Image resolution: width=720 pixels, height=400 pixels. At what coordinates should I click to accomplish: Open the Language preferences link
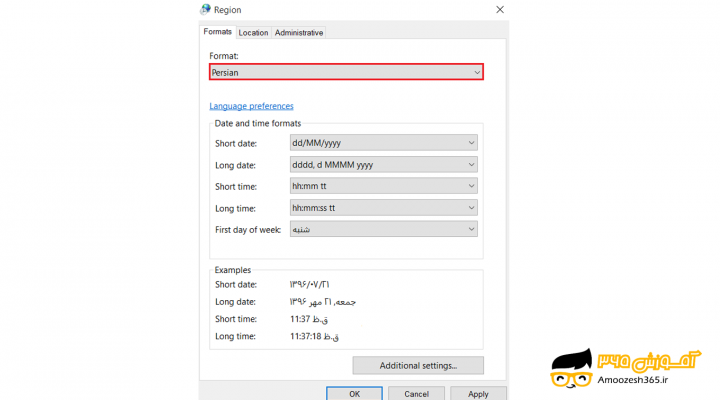[251, 106]
